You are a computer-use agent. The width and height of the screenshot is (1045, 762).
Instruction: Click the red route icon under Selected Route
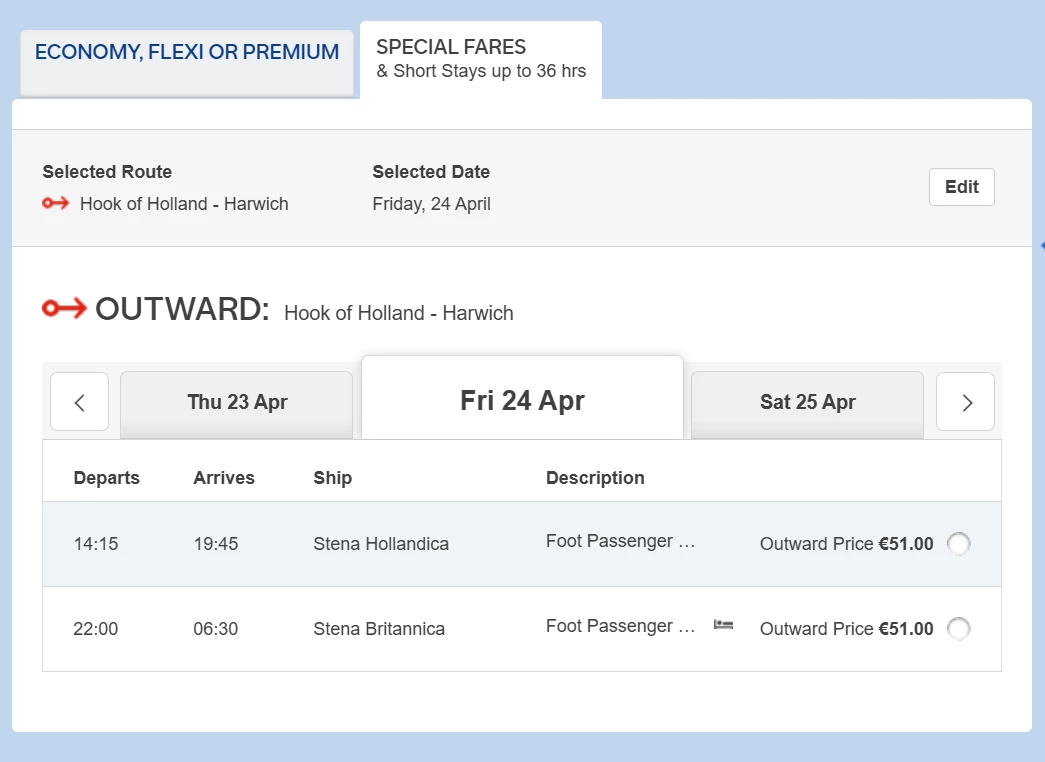(x=55, y=204)
